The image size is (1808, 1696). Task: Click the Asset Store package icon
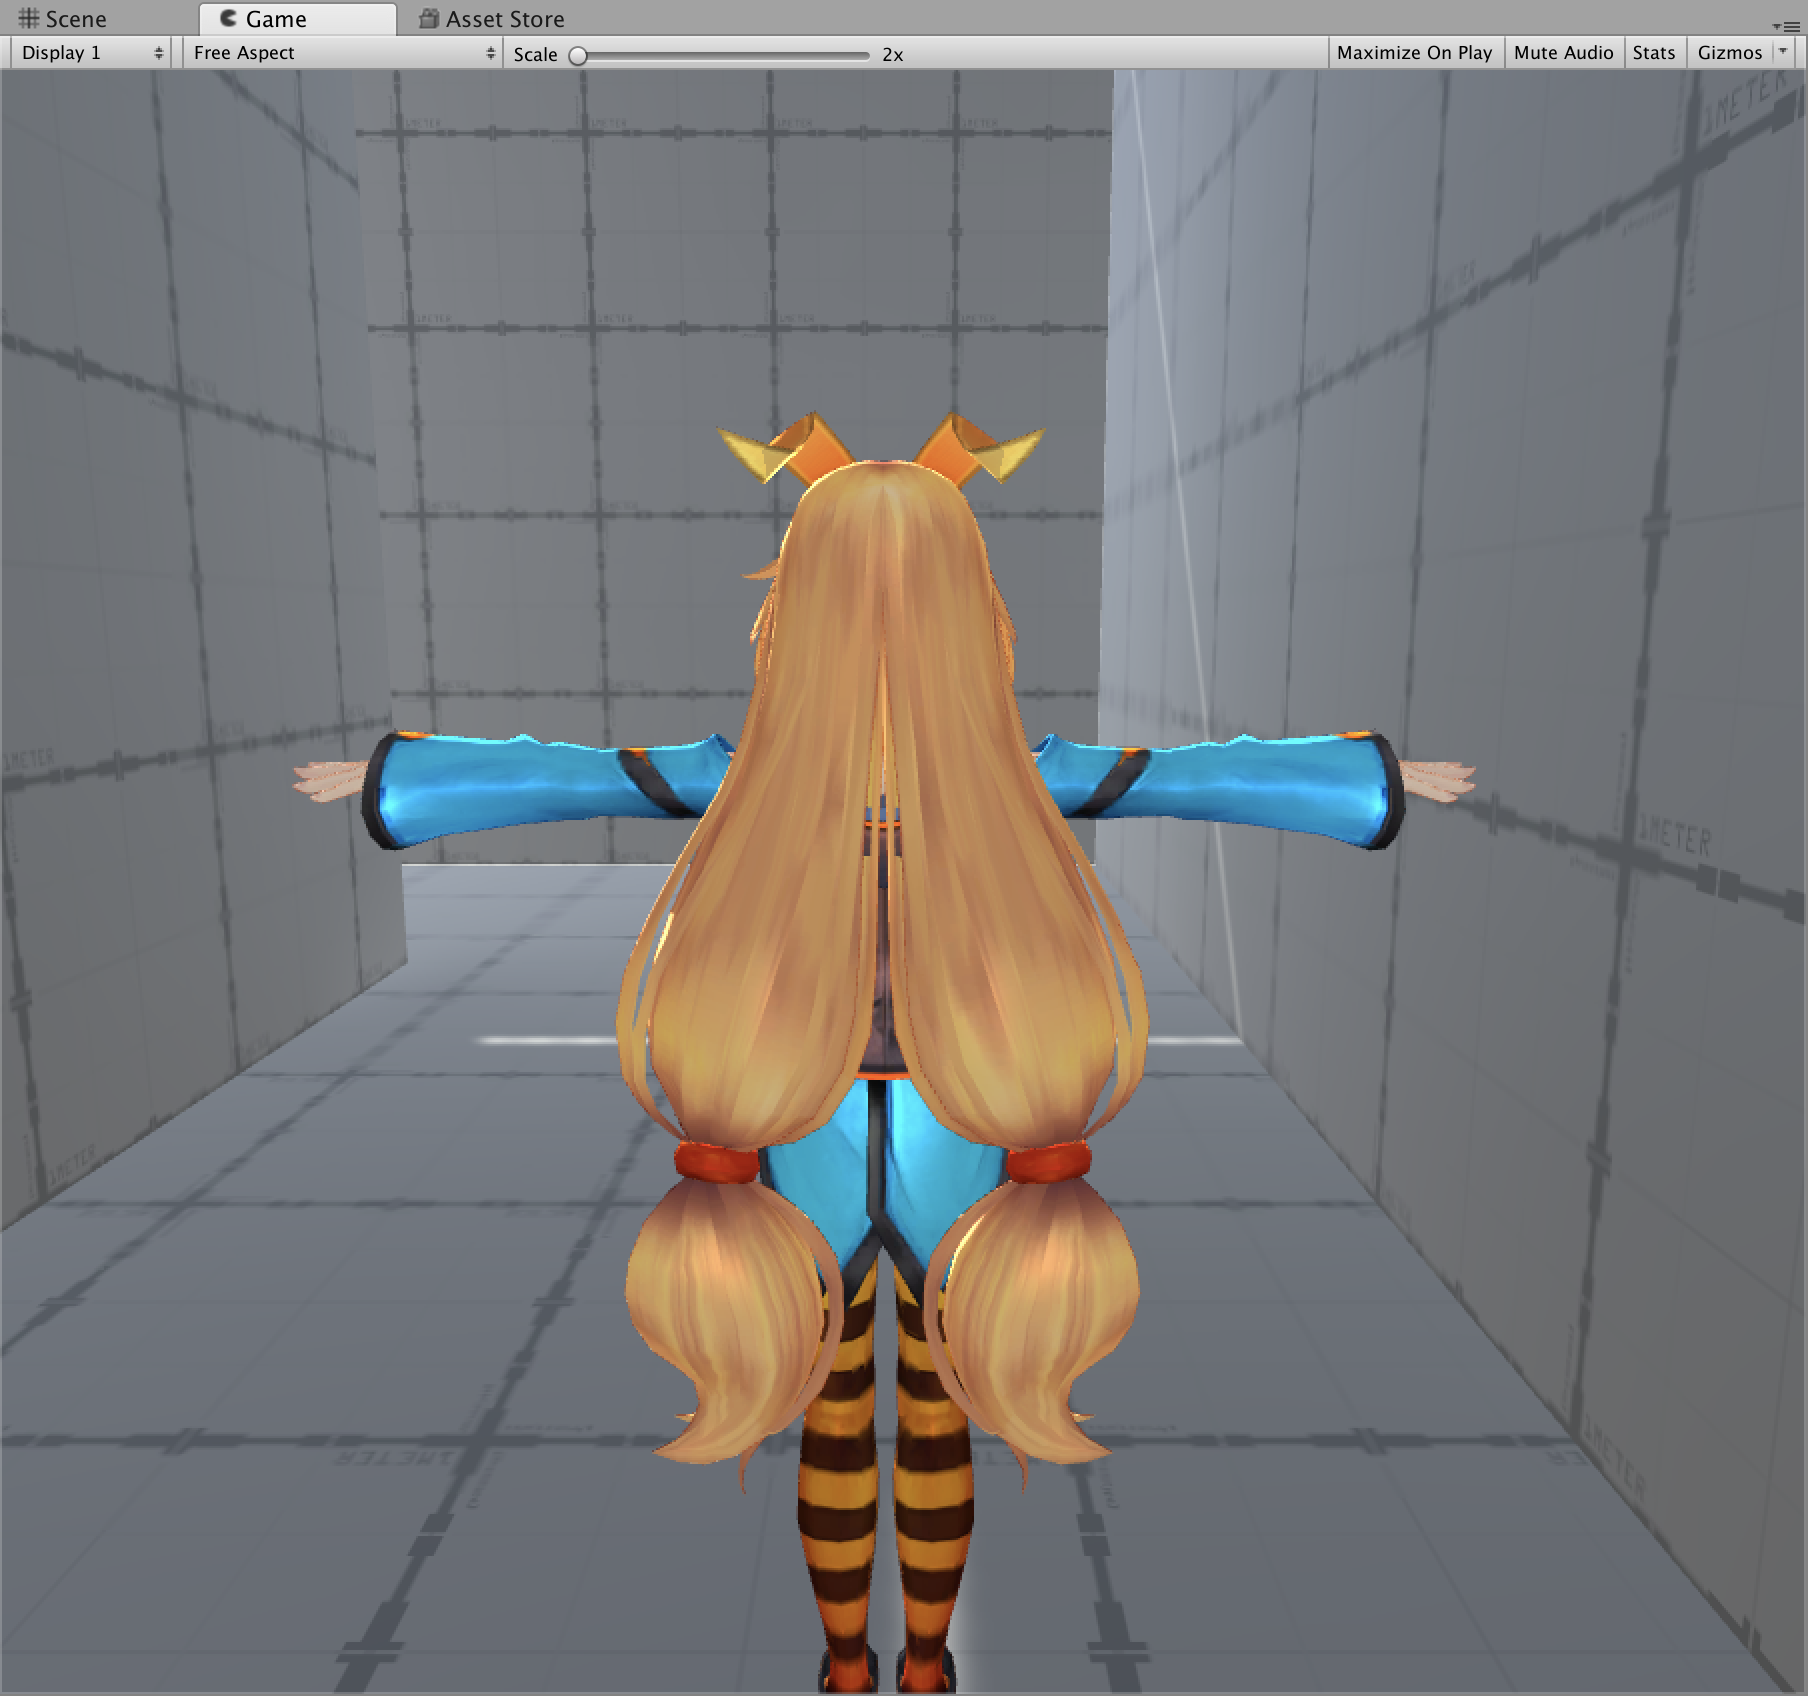[430, 18]
